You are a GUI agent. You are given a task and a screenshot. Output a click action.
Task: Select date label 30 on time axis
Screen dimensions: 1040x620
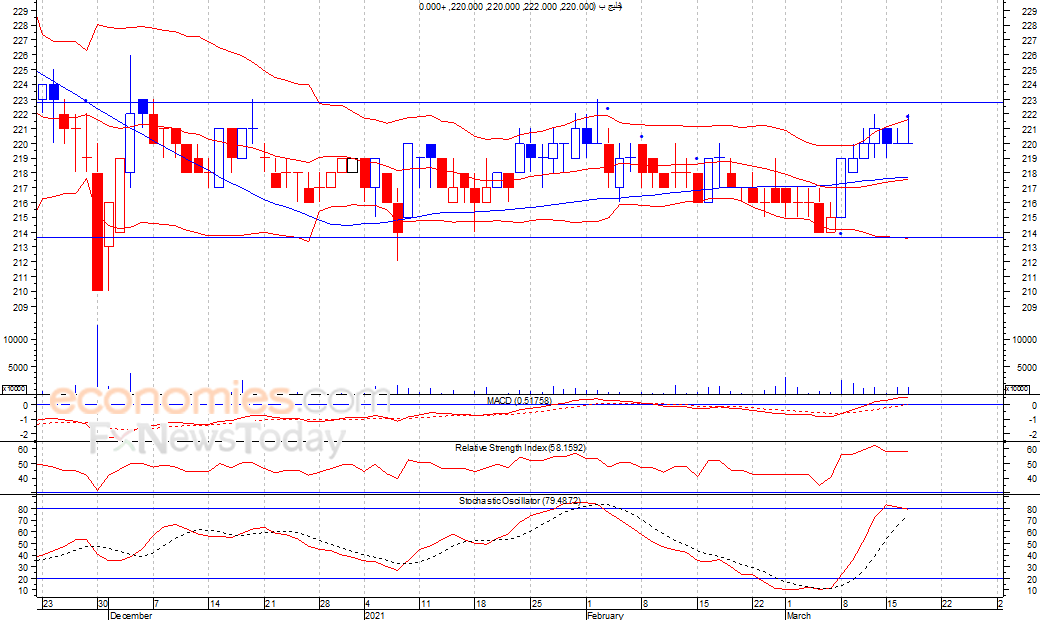102,603
